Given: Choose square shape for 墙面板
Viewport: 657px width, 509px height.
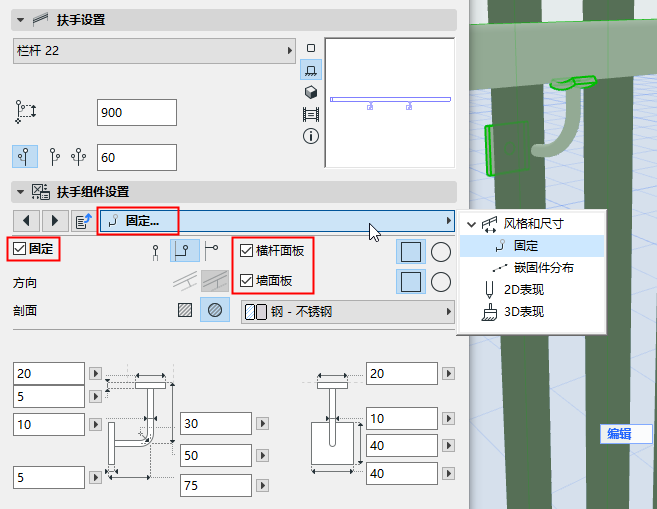Looking at the screenshot, I should (411, 282).
